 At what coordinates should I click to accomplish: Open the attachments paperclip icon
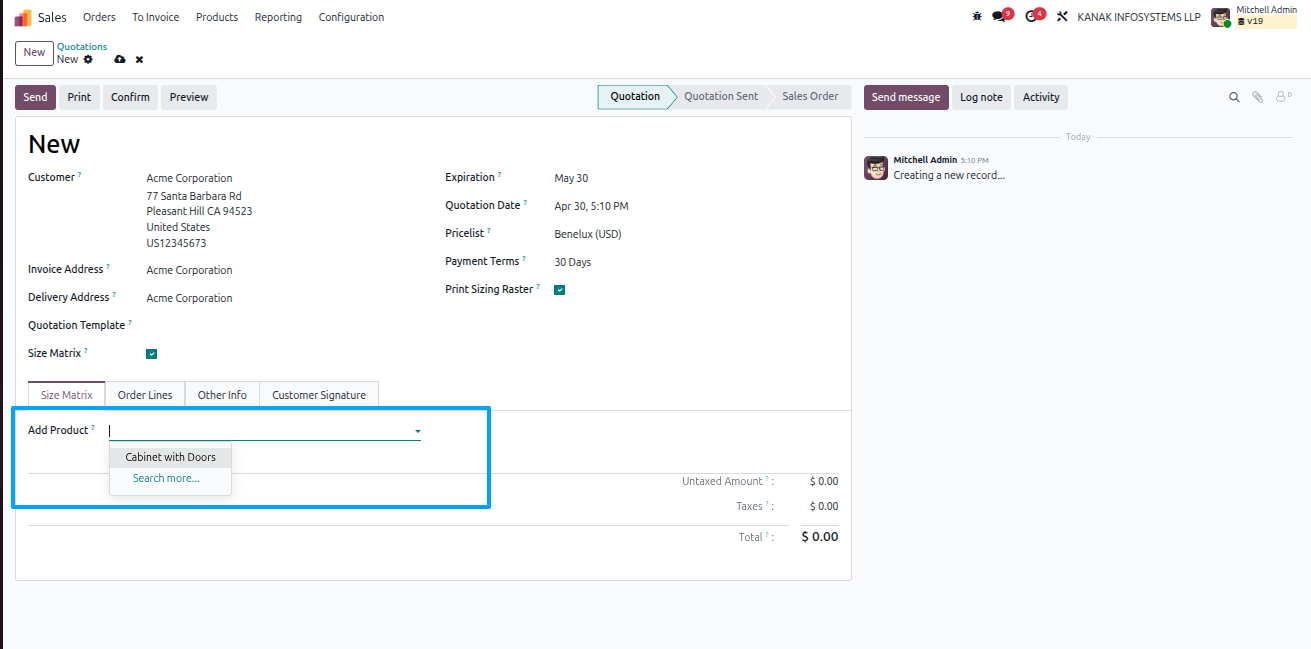(1258, 97)
